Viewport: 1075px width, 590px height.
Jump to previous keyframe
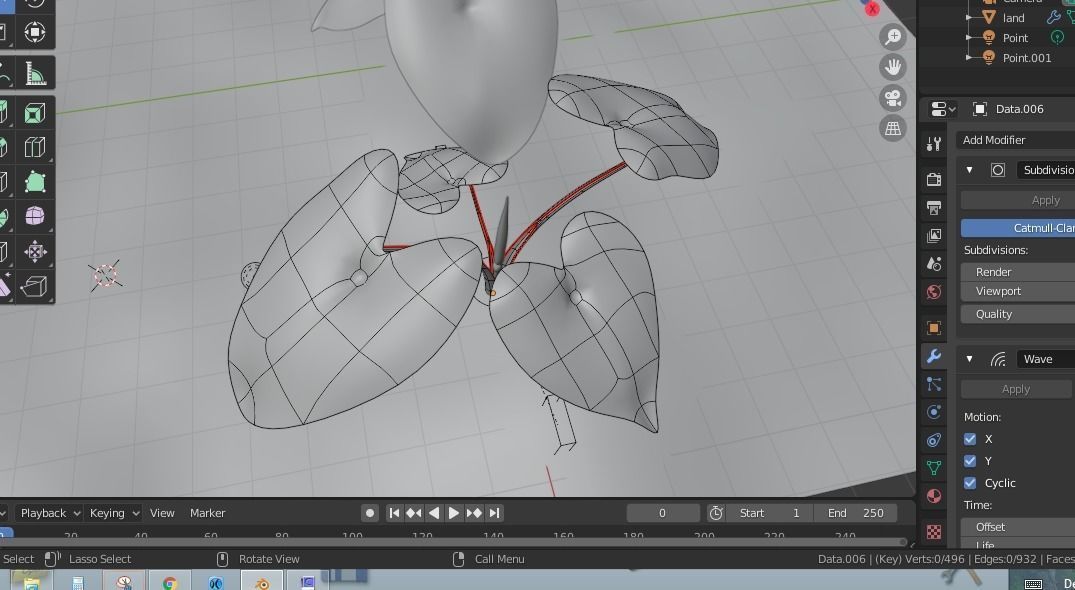[414, 513]
